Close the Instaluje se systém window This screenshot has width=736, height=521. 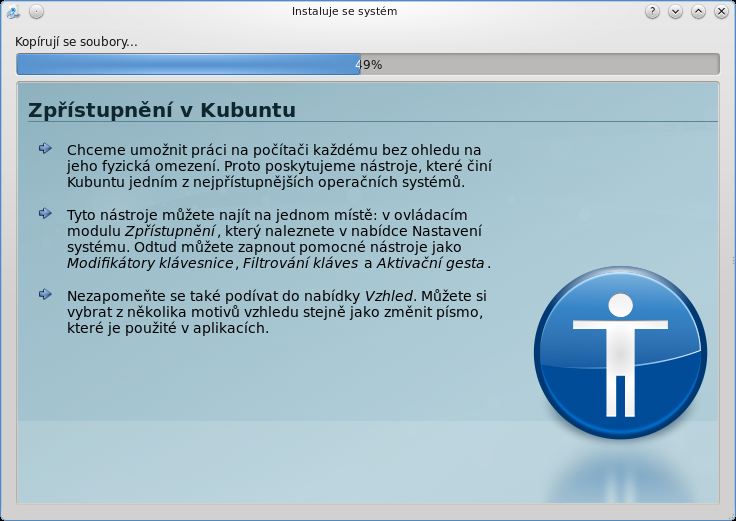point(721,11)
